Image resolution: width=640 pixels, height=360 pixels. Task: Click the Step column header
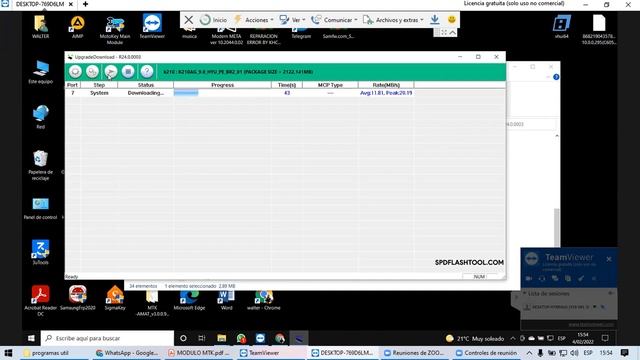point(99,85)
